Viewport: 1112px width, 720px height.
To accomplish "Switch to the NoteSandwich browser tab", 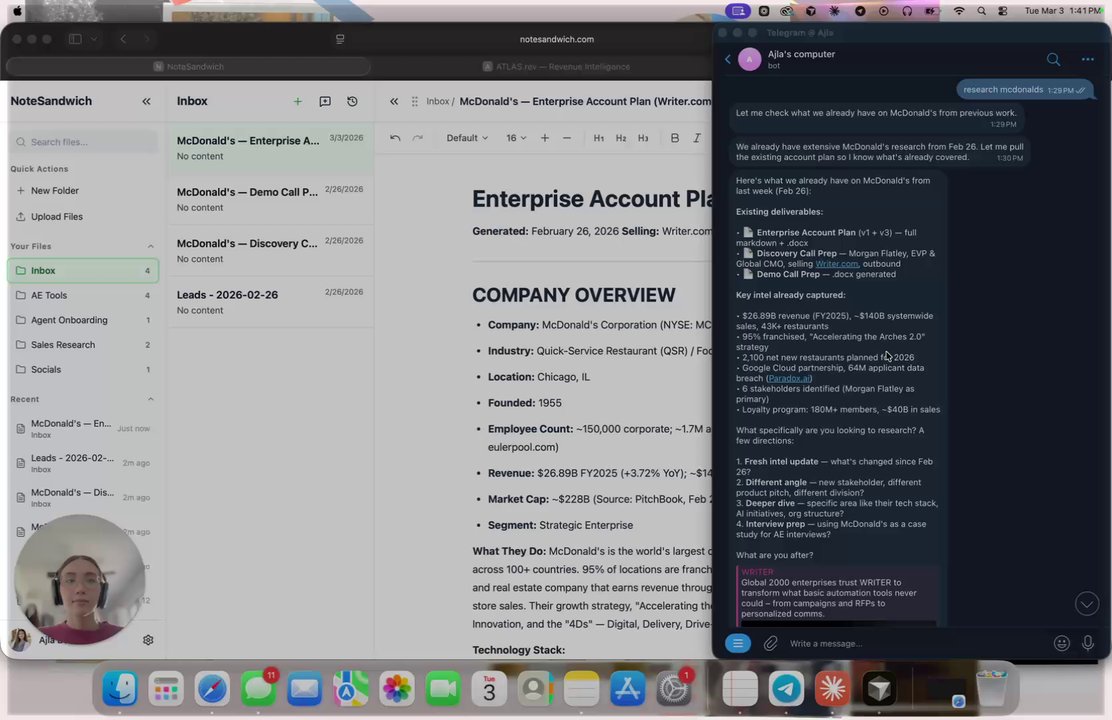I will [189, 67].
